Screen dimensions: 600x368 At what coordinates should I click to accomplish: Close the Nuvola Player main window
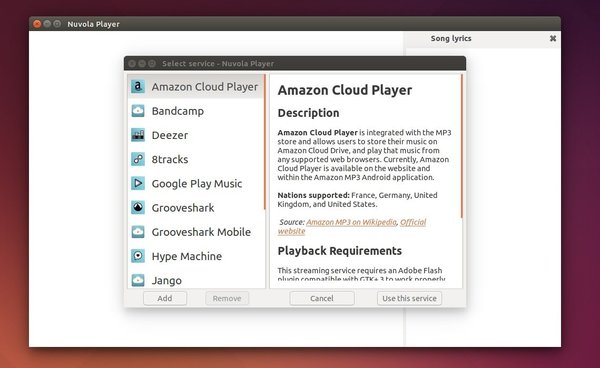pos(37,24)
